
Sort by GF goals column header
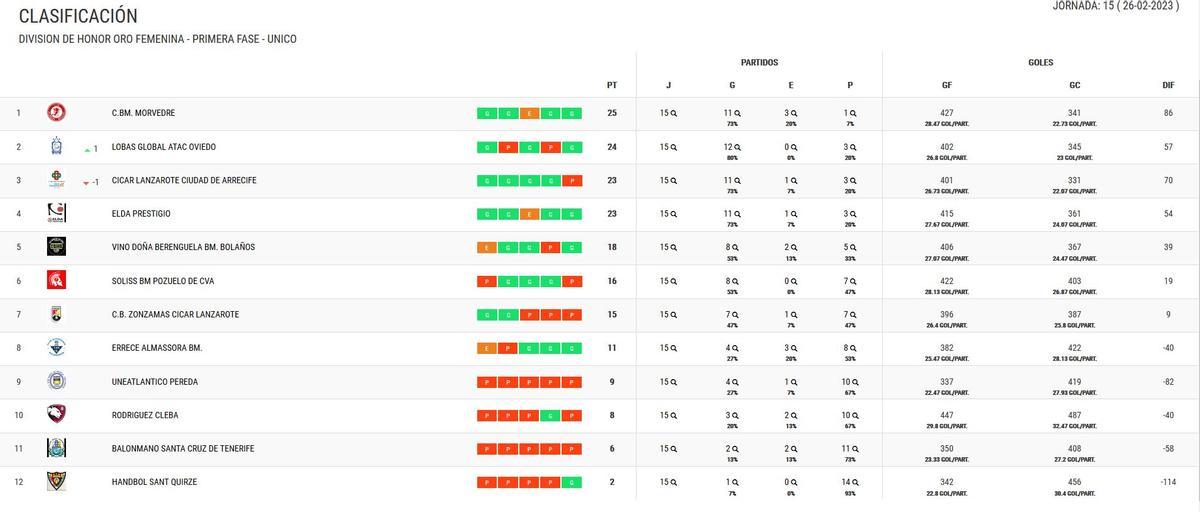click(947, 86)
